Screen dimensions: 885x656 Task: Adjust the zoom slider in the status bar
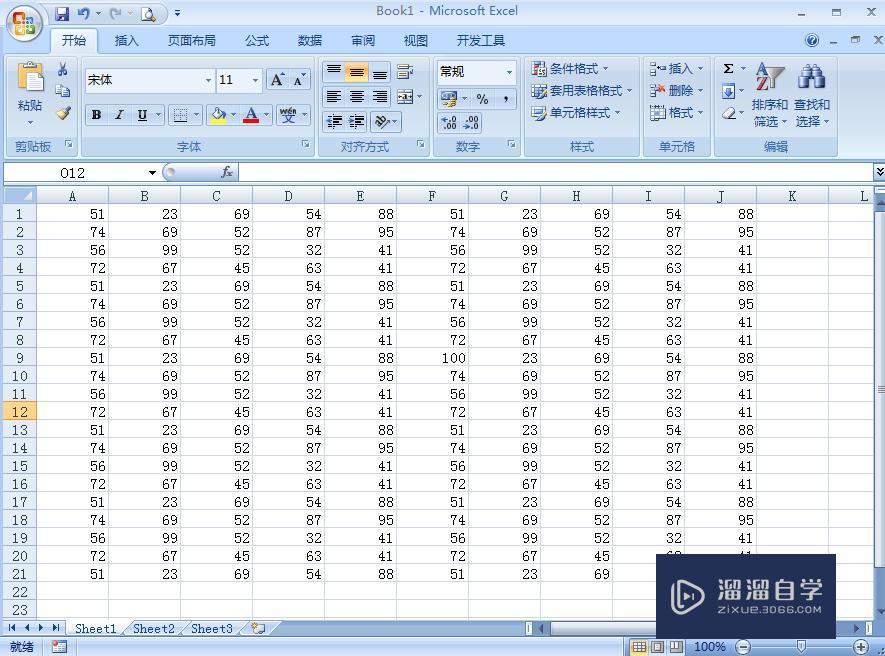pos(800,646)
